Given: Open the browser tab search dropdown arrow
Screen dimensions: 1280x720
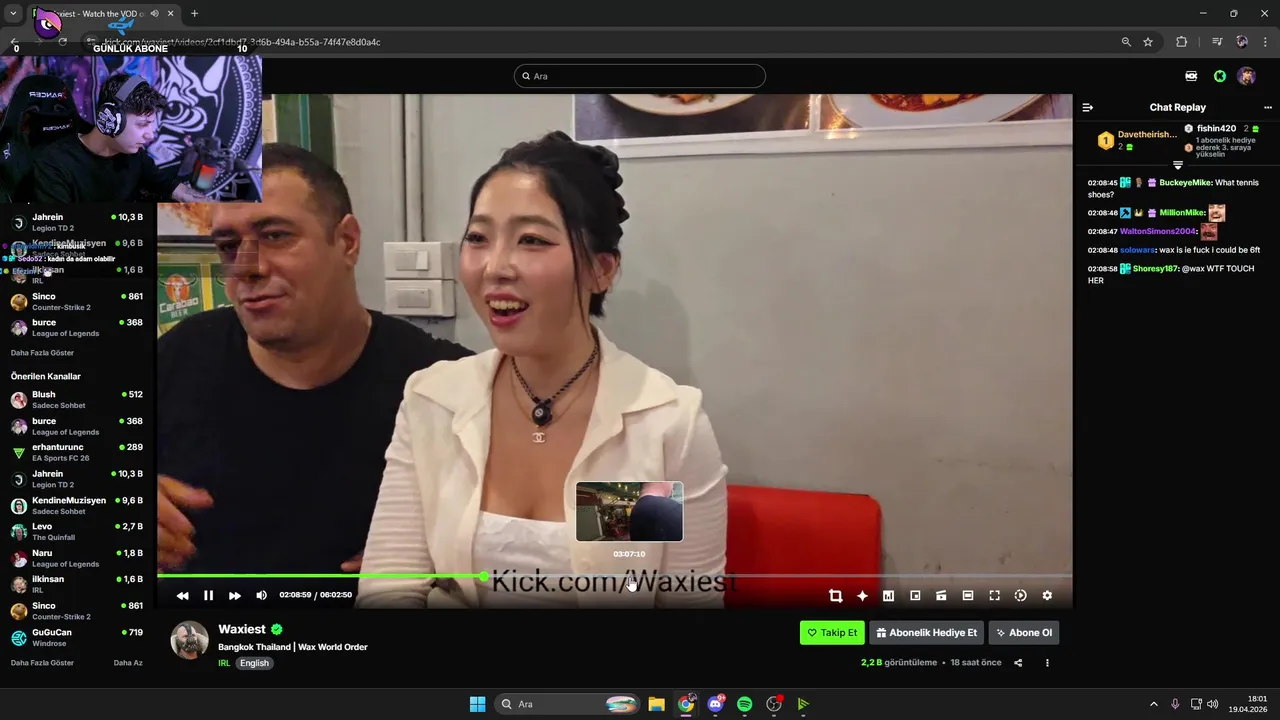Looking at the screenshot, I should click(x=13, y=14).
